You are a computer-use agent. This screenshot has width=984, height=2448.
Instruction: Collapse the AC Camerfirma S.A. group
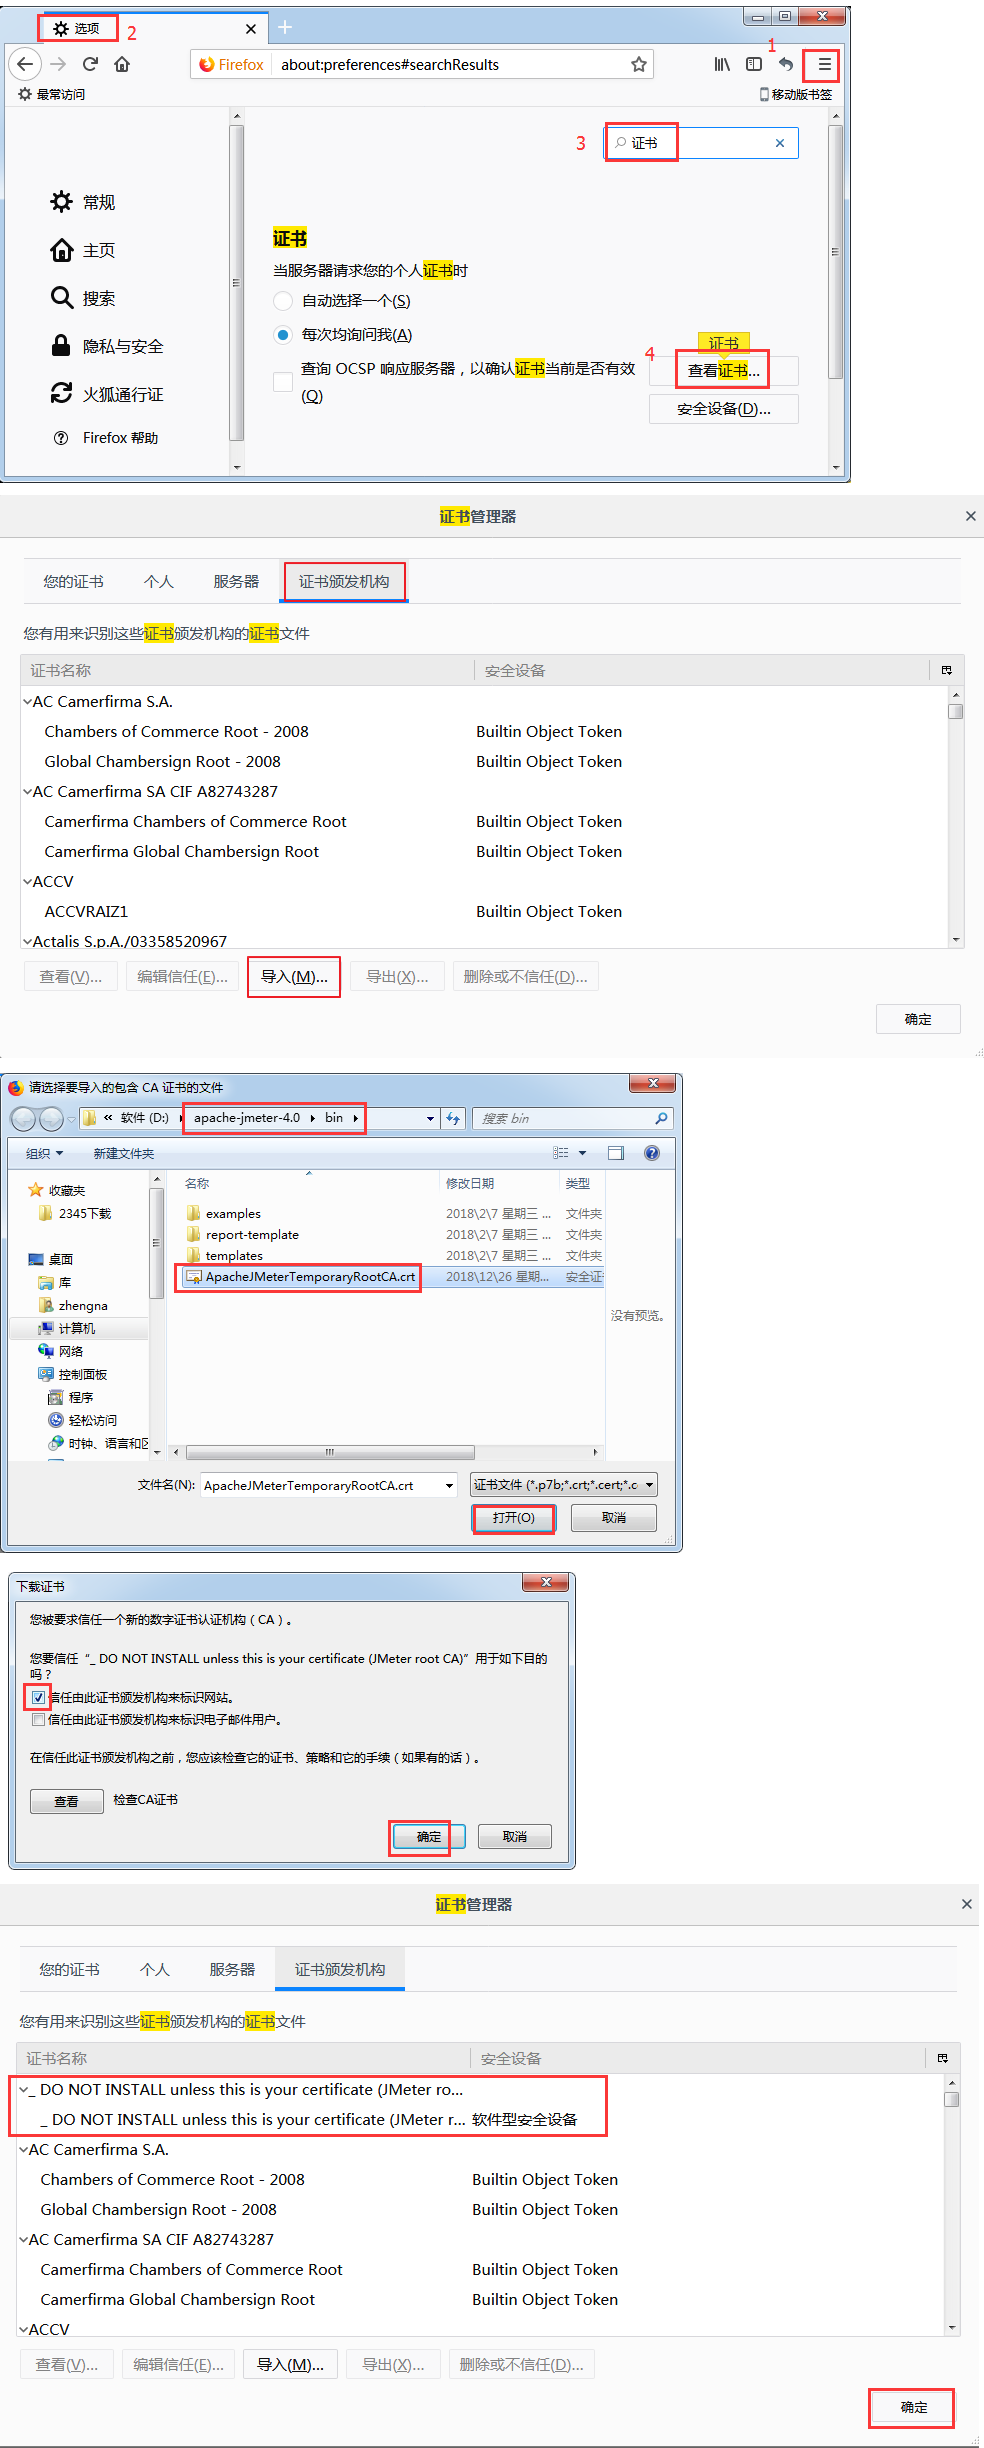click(x=27, y=702)
